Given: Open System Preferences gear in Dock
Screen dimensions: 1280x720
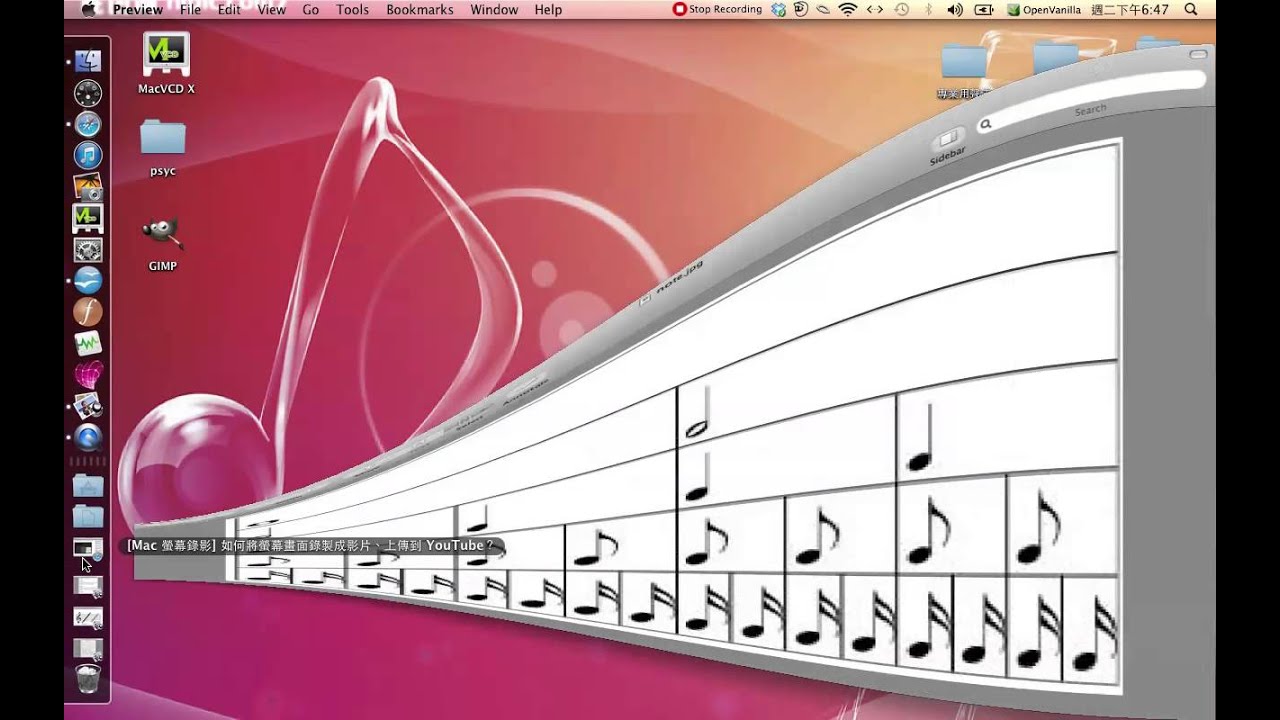Looking at the screenshot, I should [x=88, y=249].
